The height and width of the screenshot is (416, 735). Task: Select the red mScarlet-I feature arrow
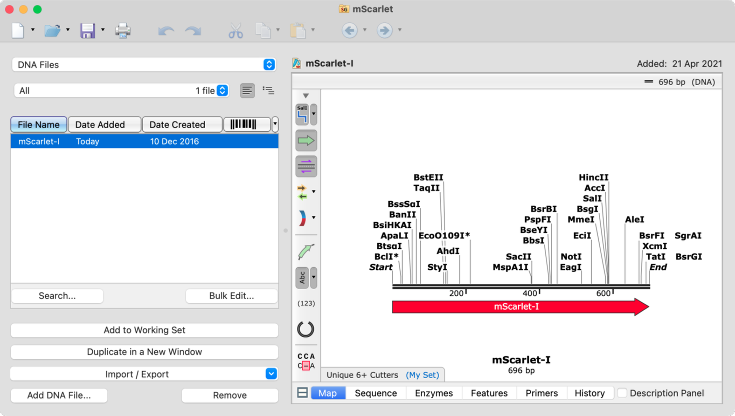pyautogui.click(x=520, y=307)
